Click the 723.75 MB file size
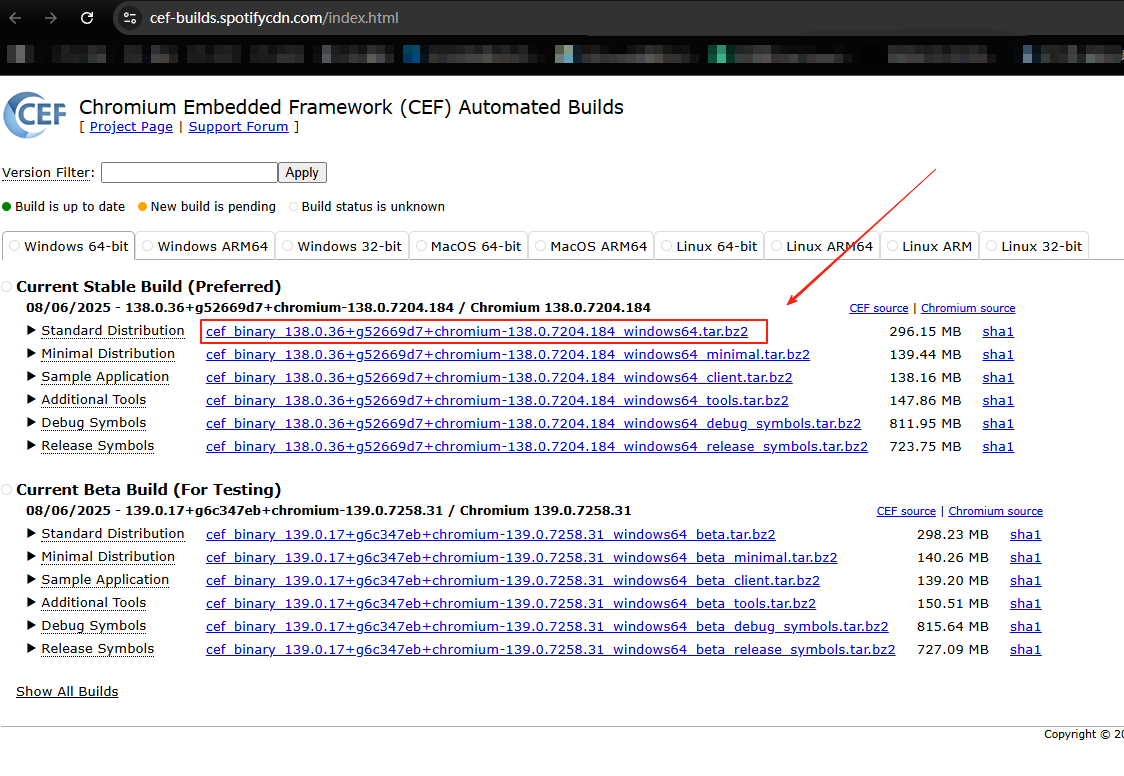1124x776 pixels. [x=925, y=446]
